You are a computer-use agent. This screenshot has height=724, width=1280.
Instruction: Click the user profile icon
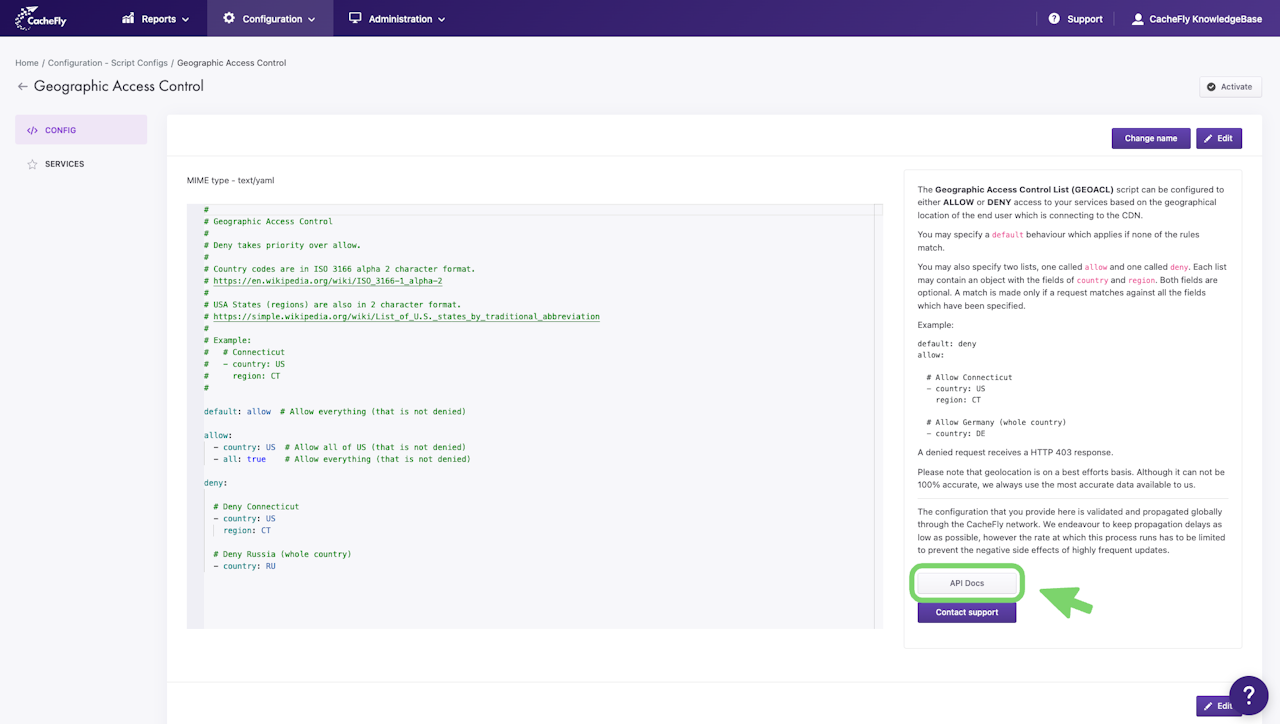[x=1137, y=18]
